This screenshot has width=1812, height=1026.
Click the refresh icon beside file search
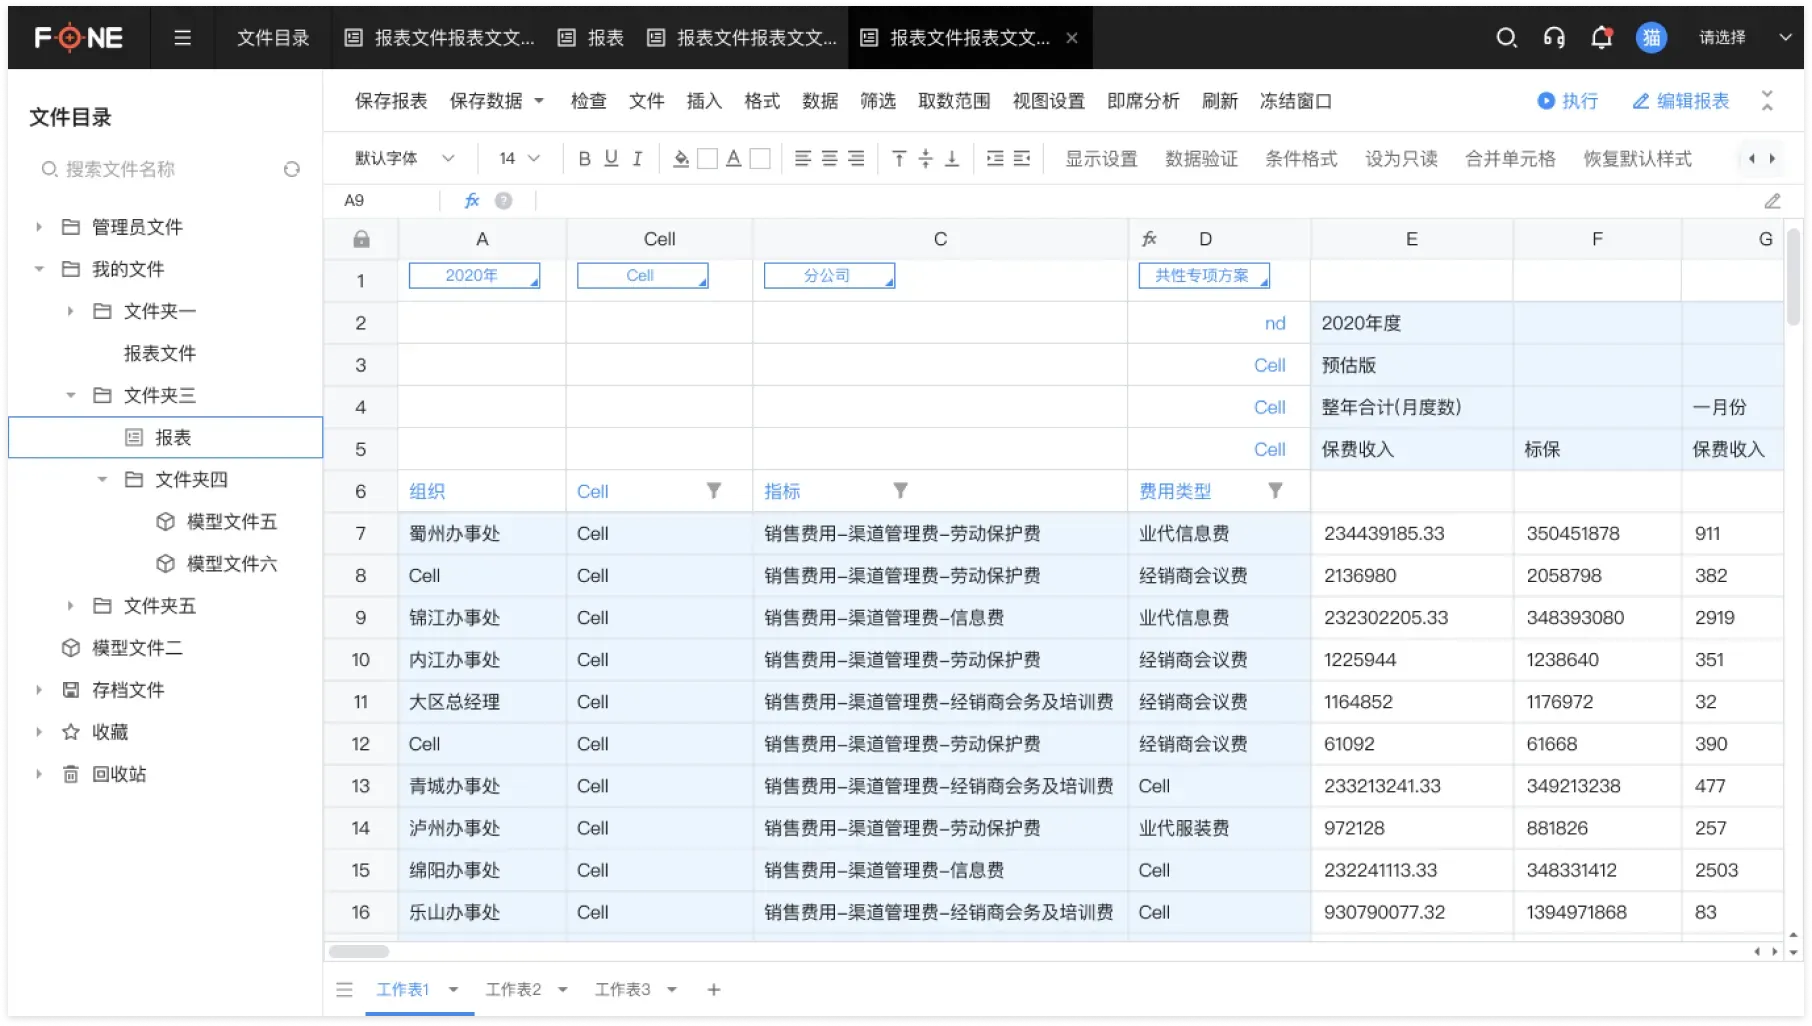(x=292, y=169)
